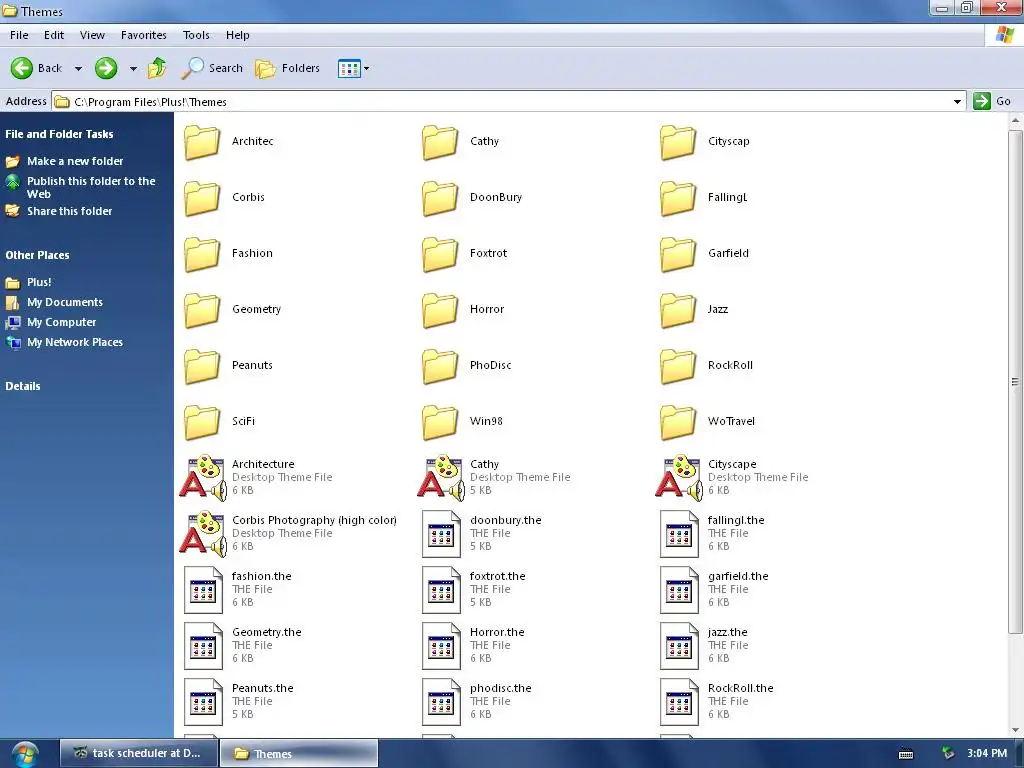Select the Architec folder icon
Viewport: 1024px width, 768px height.
point(202,142)
